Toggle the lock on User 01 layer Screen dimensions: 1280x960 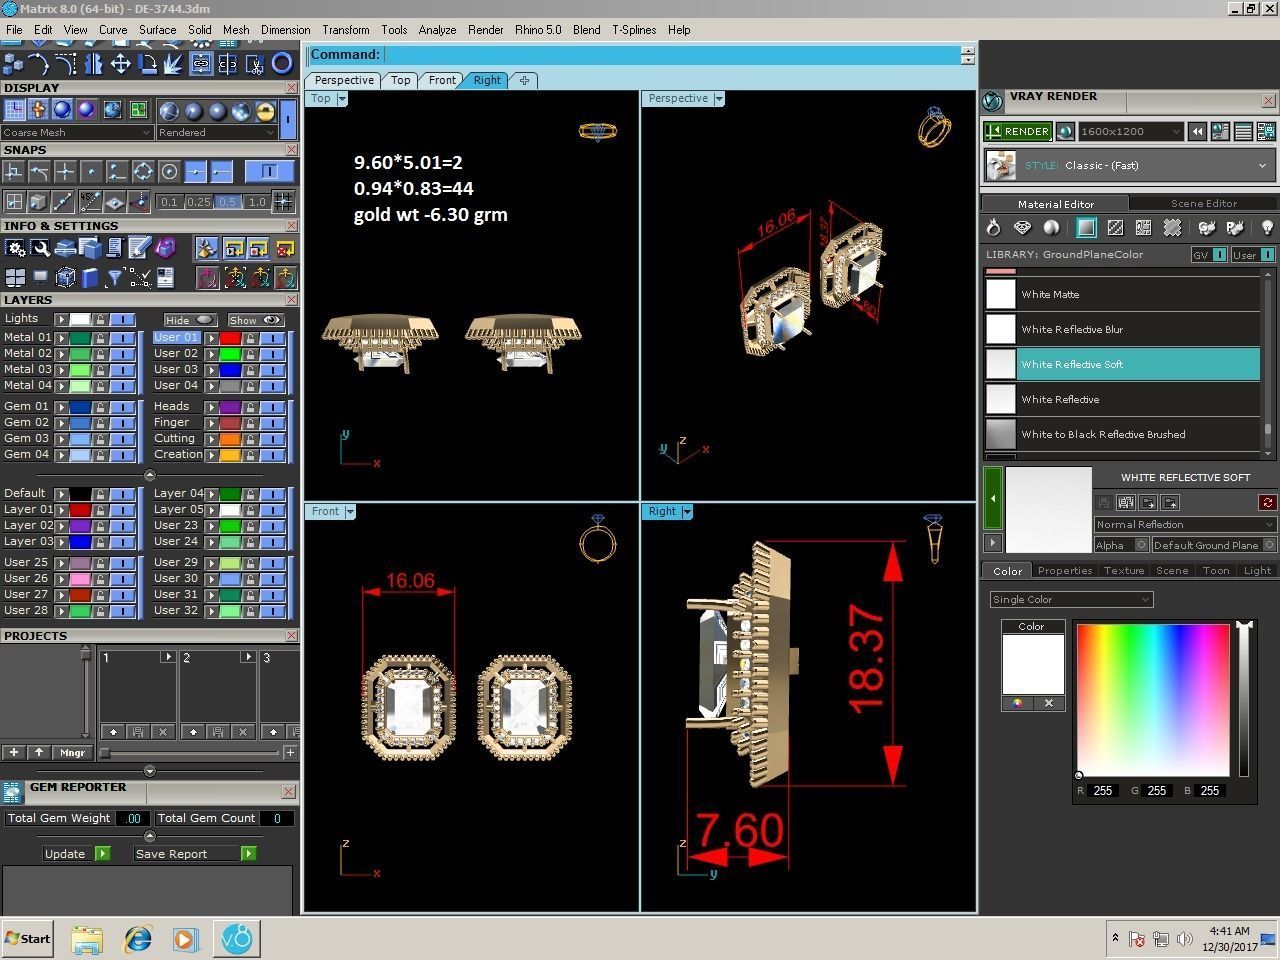(250, 338)
